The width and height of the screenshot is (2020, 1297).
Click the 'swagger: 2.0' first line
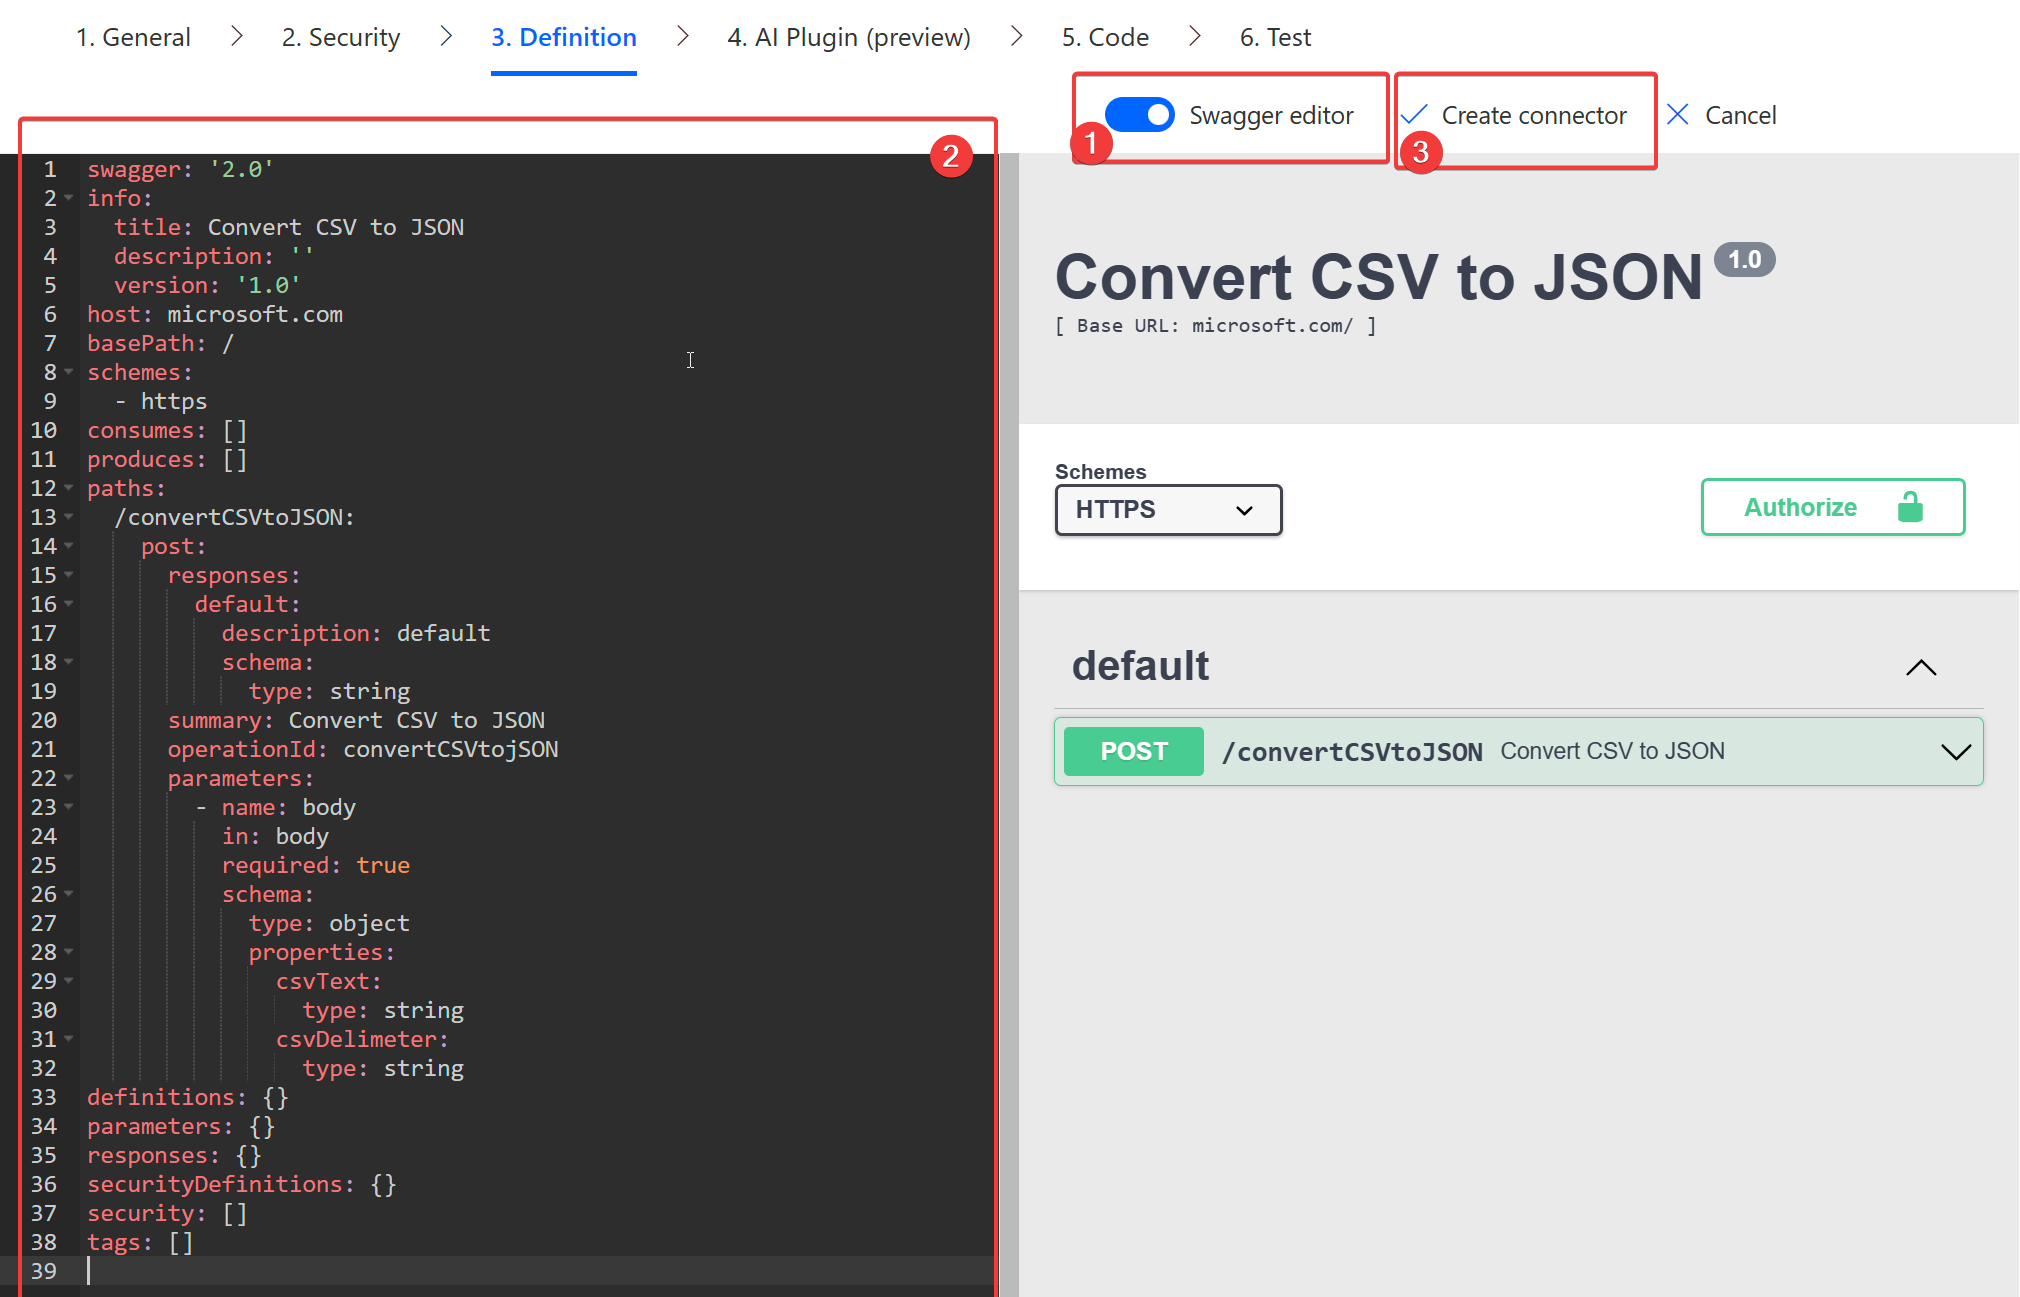click(x=181, y=169)
